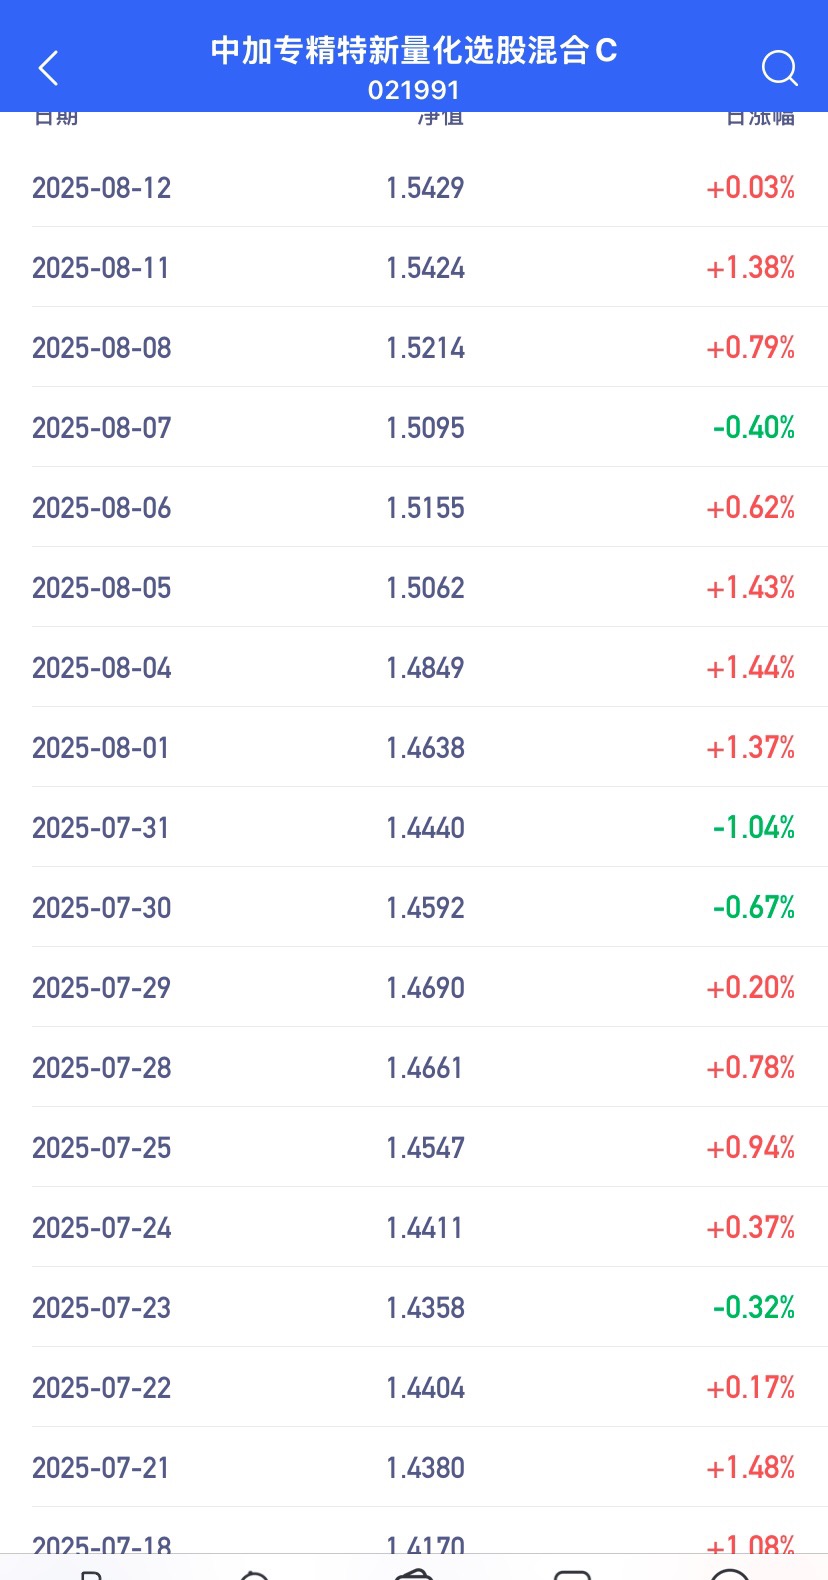Image resolution: width=828 pixels, height=1580 pixels.
Task: Tap the fund code 021991
Action: (x=414, y=90)
